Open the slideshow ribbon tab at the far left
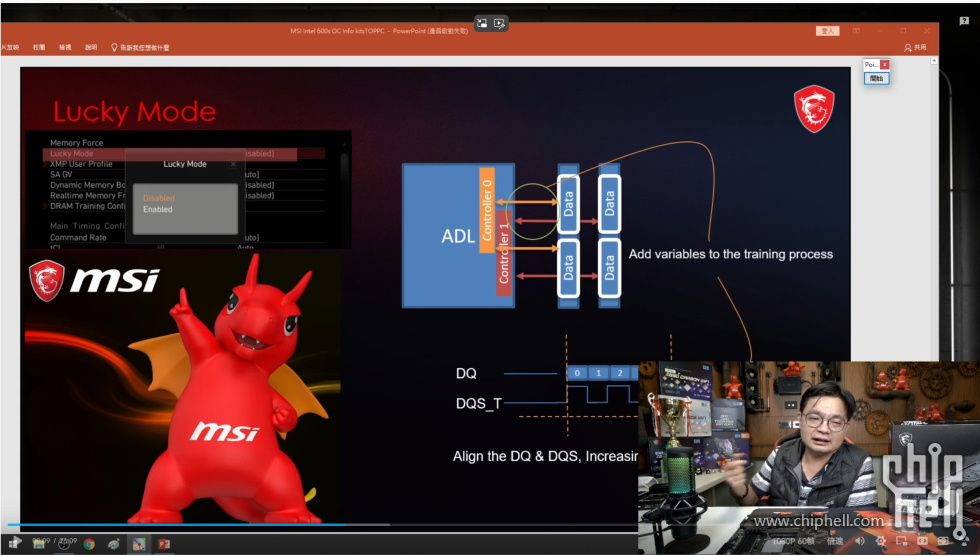Image resolution: width=980 pixels, height=556 pixels. pyautogui.click(x=10, y=47)
